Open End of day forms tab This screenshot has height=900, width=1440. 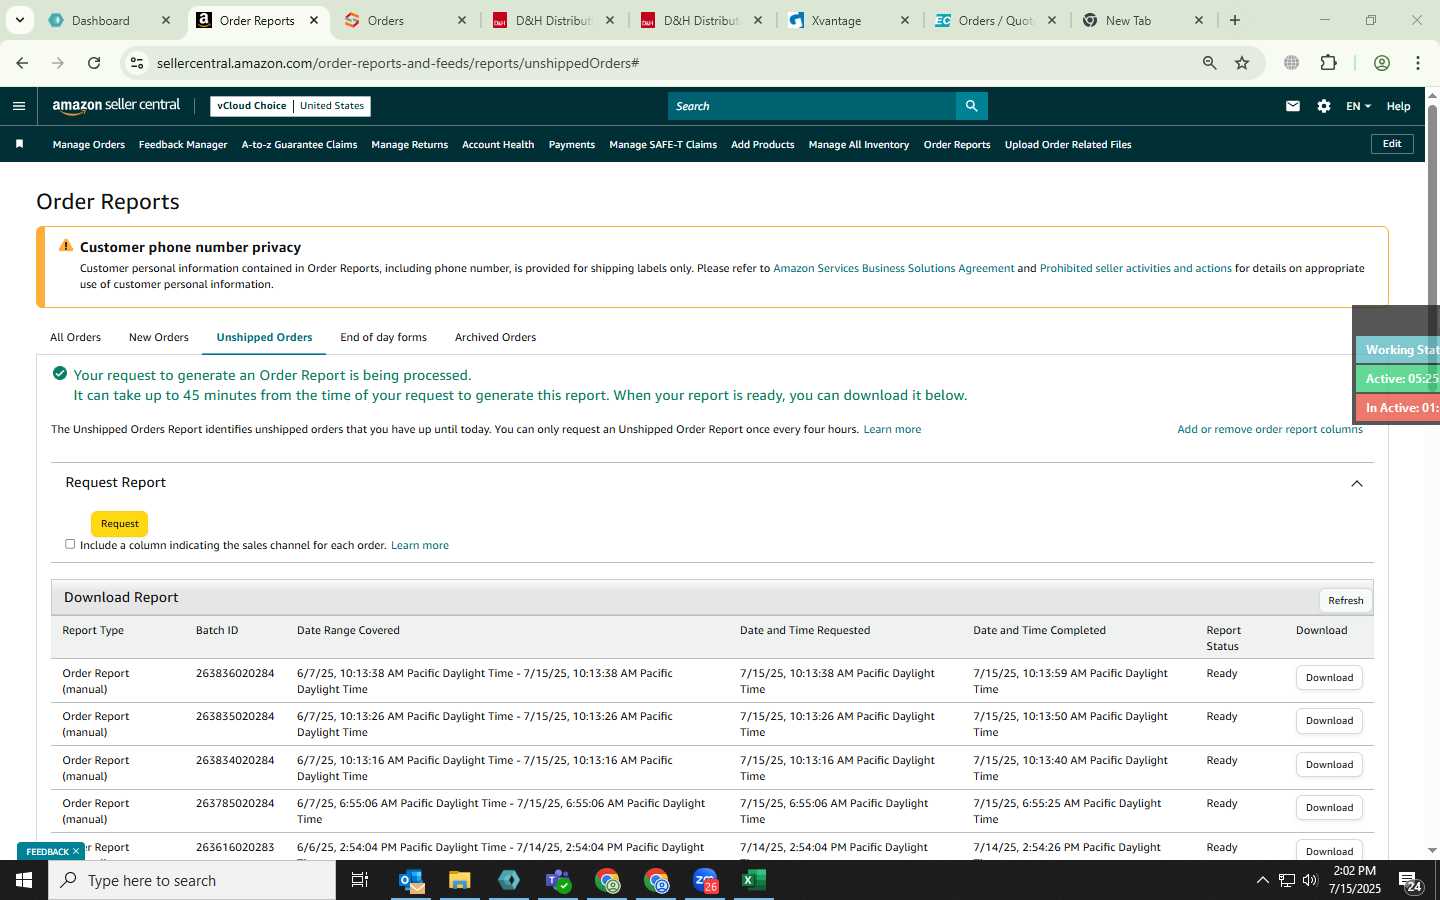(383, 337)
